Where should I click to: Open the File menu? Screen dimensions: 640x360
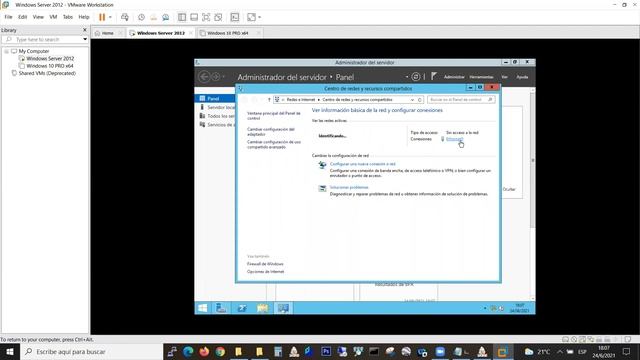pyautogui.click(x=8, y=17)
